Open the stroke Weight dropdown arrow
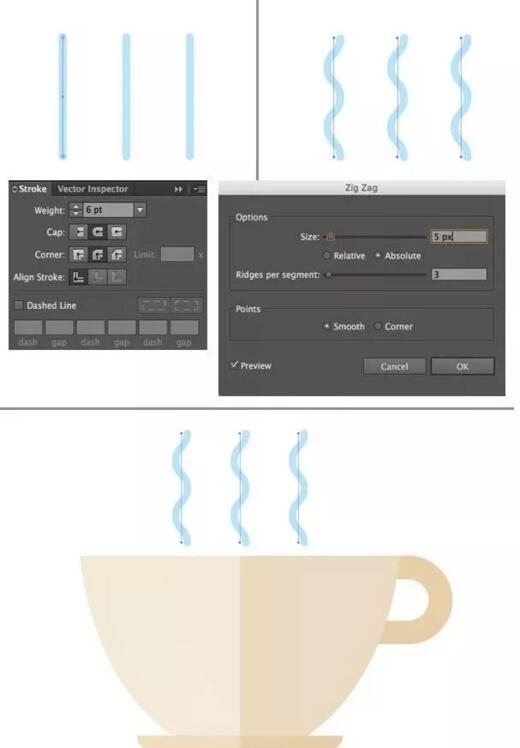 (140, 210)
